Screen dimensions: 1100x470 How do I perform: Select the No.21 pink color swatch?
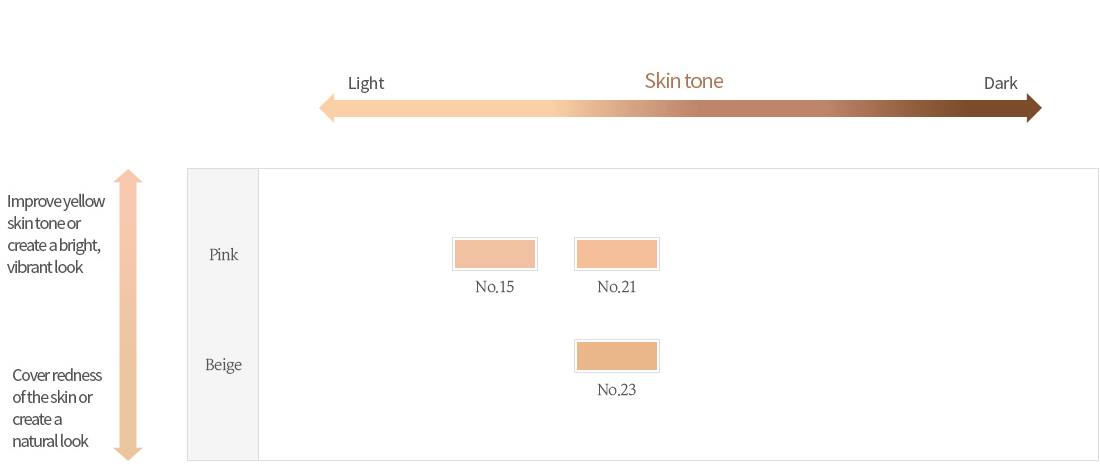617,254
